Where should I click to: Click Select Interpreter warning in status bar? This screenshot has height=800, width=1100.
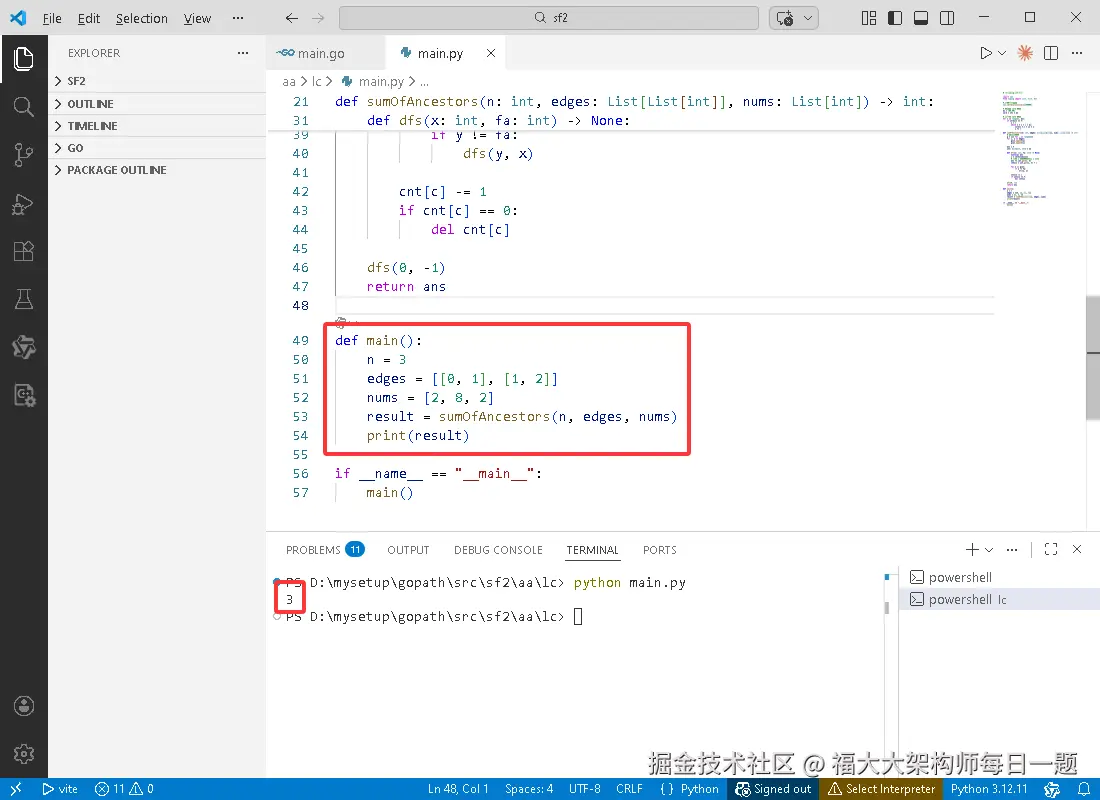coord(881,789)
